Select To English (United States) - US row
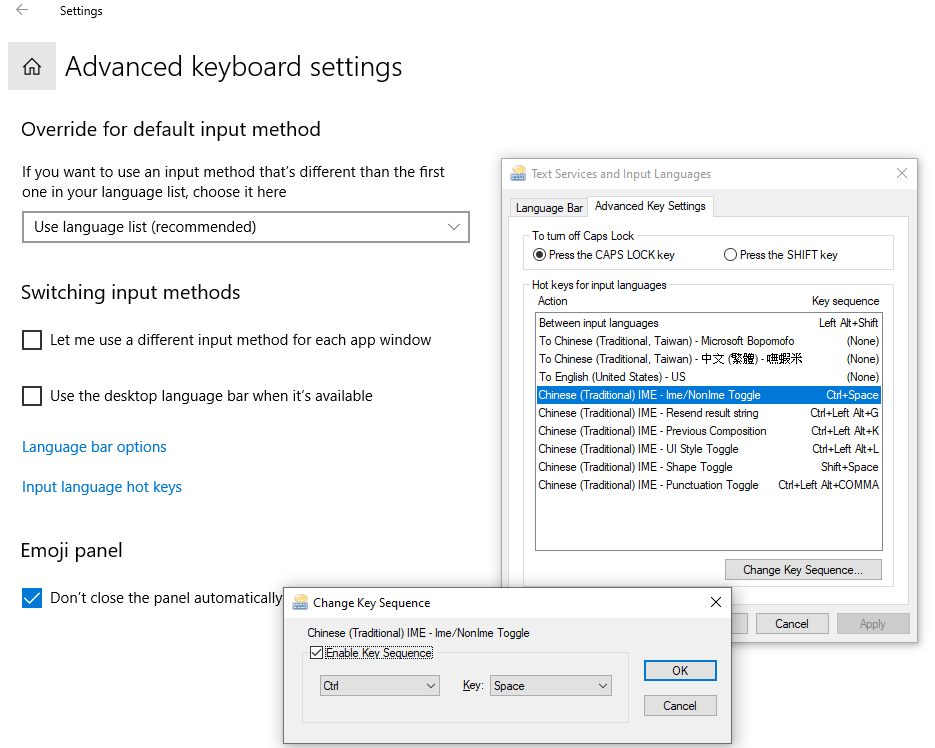 (x=708, y=377)
